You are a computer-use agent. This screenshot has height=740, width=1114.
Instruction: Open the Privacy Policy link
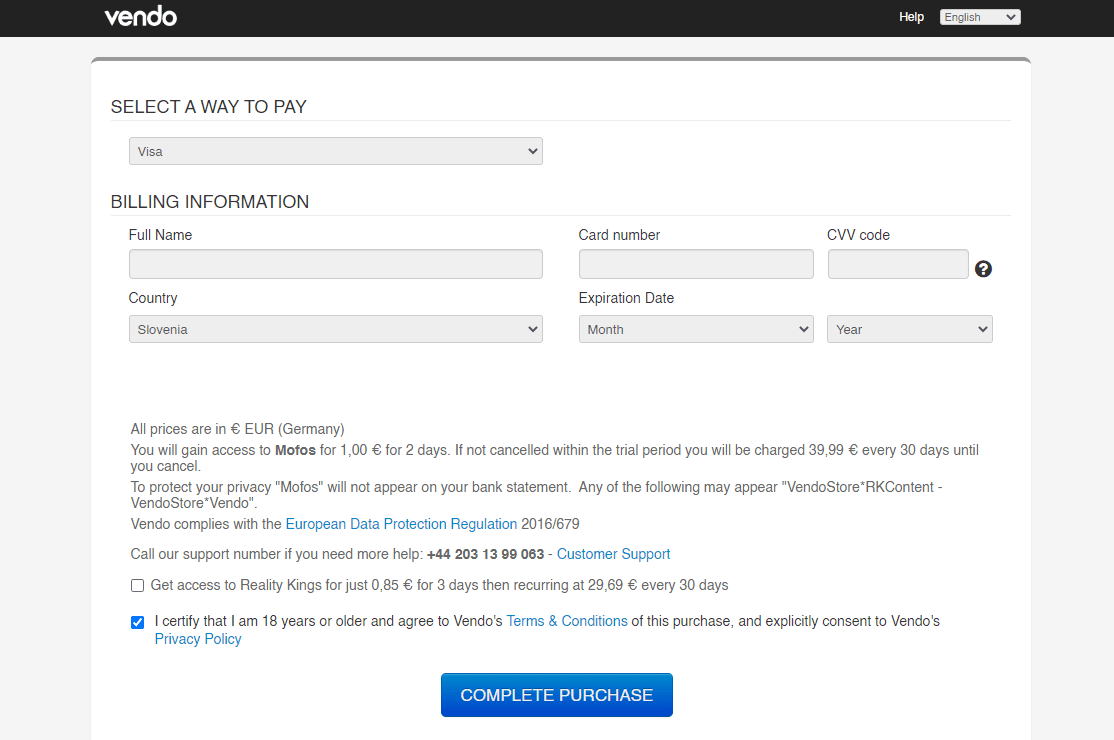pos(198,639)
